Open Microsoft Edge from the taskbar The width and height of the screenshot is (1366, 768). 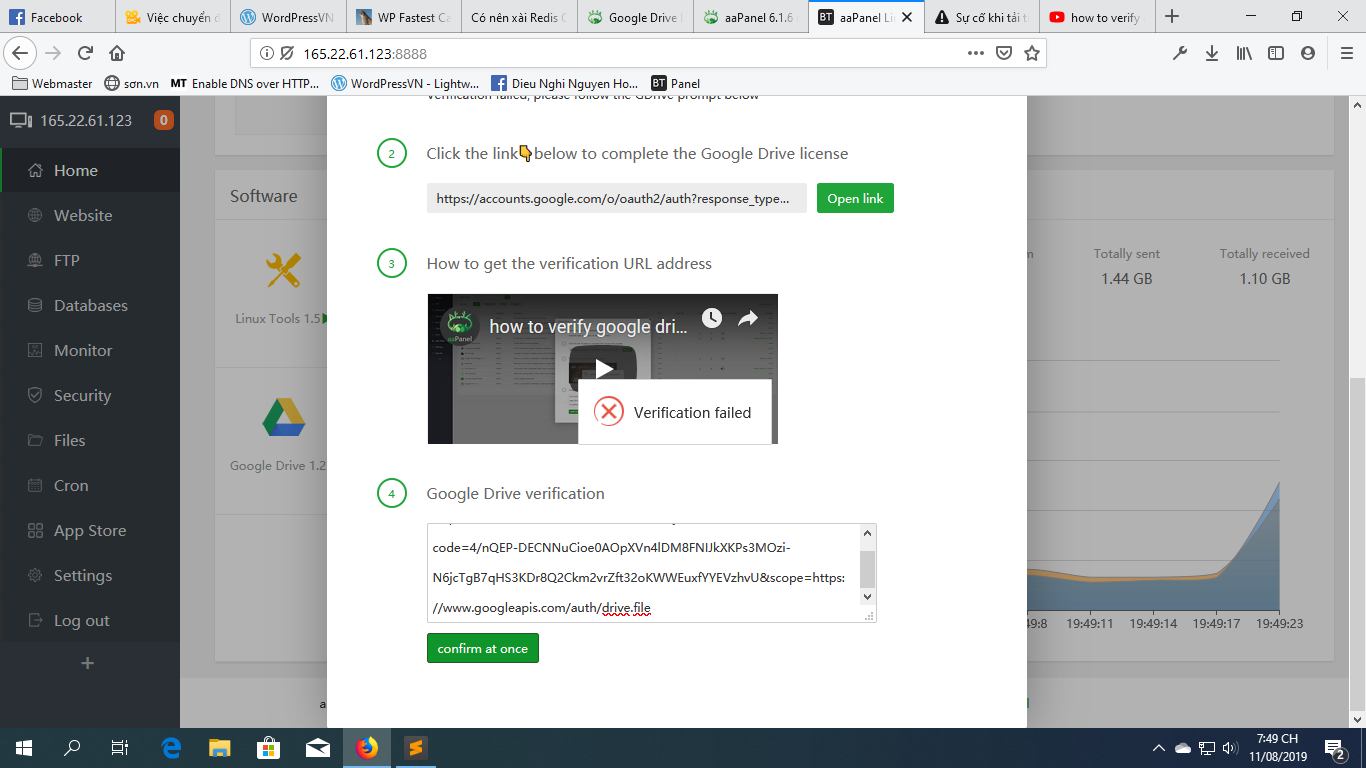pos(171,748)
